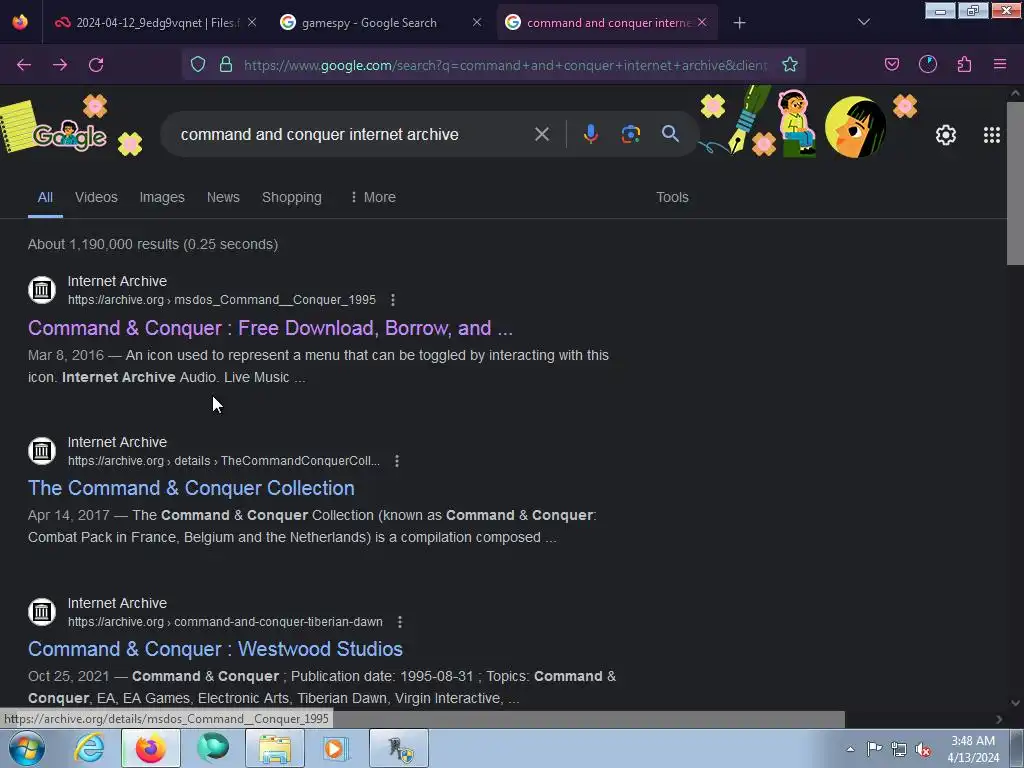Viewport: 1024px width, 768px height.
Task: Go back with browser back arrow
Action: coord(24,65)
